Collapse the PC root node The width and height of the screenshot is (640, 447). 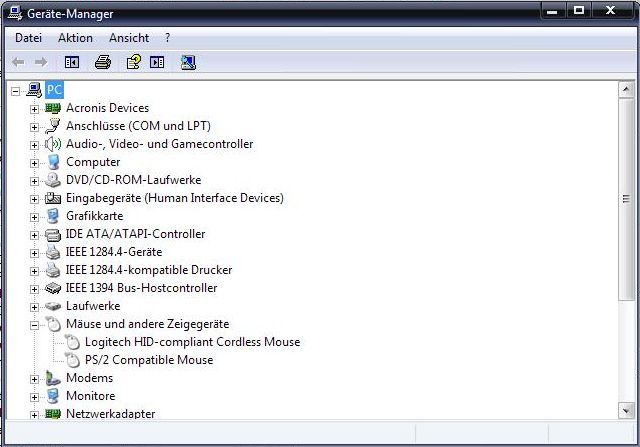point(16,91)
